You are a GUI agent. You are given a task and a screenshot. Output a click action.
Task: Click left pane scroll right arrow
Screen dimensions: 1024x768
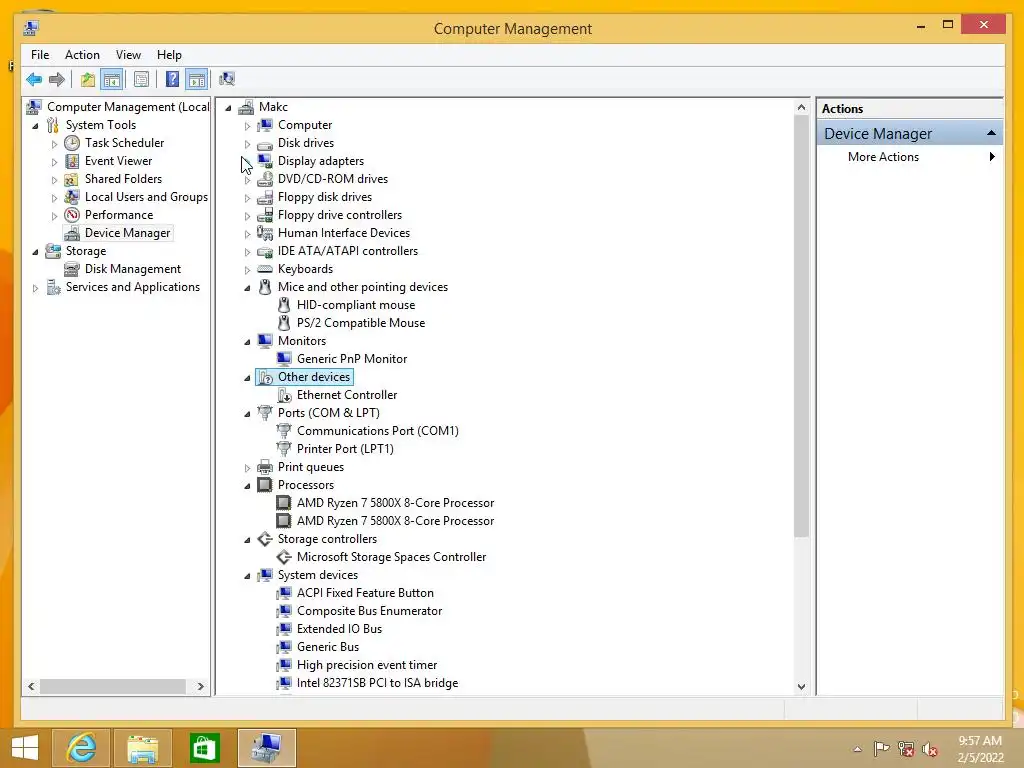(200, 686)
